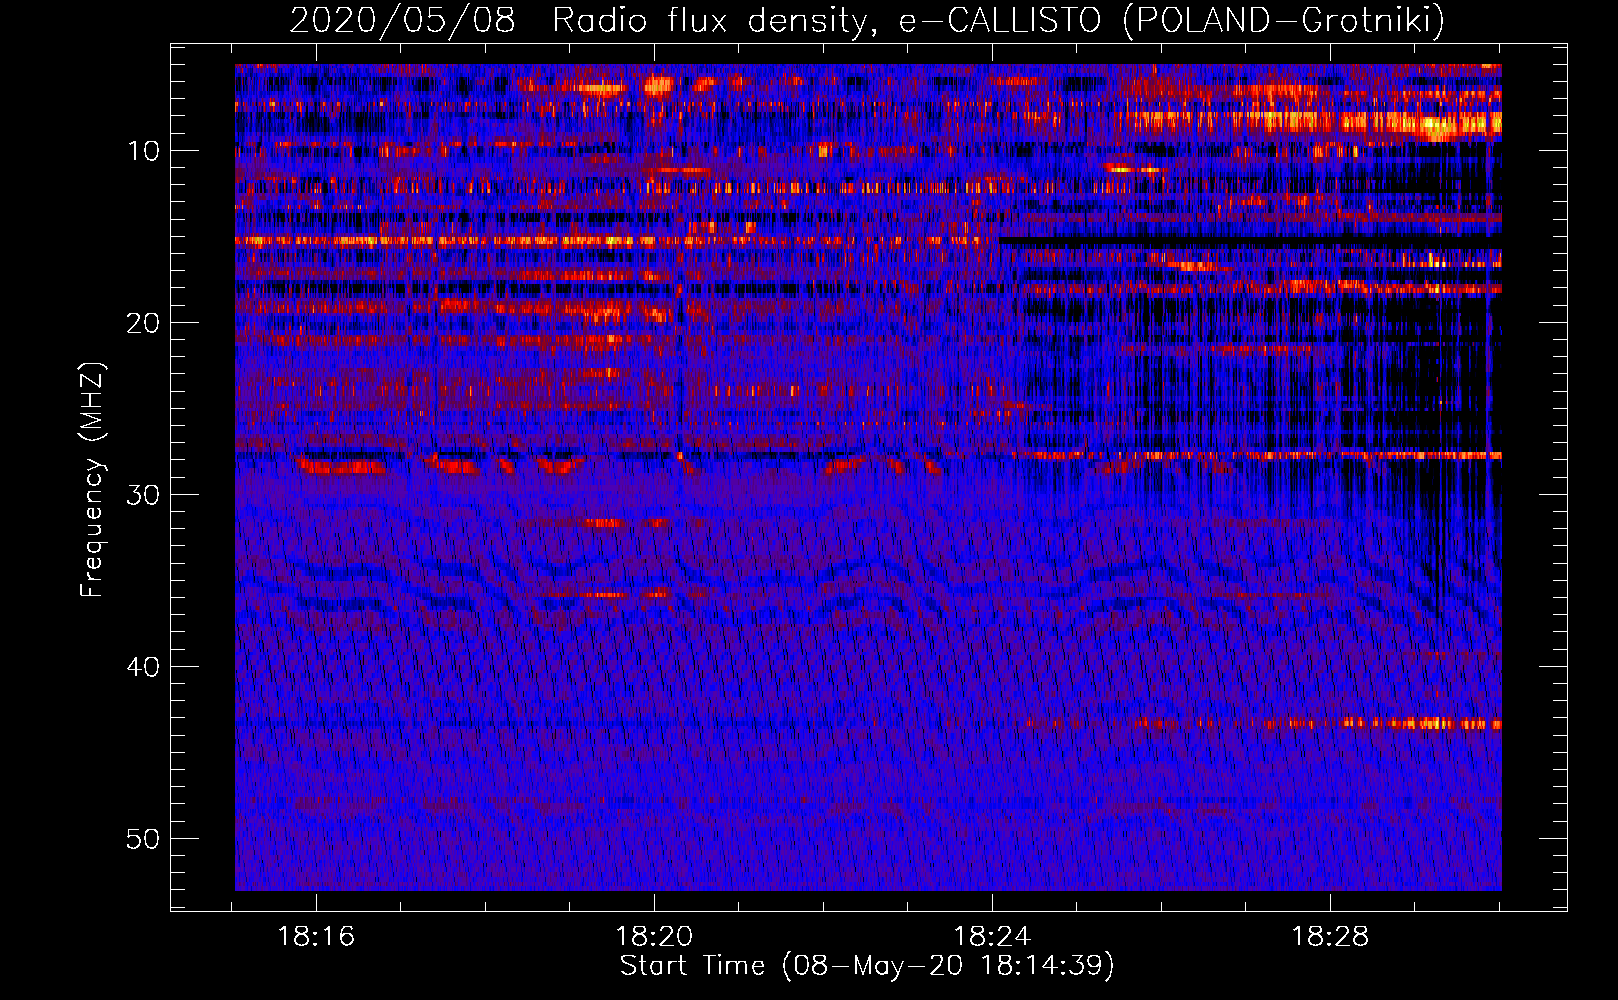This screenshot has height=1000, width=1618.
Task: Click the time tick label '18:28'
Action: tap(1330, 937)
